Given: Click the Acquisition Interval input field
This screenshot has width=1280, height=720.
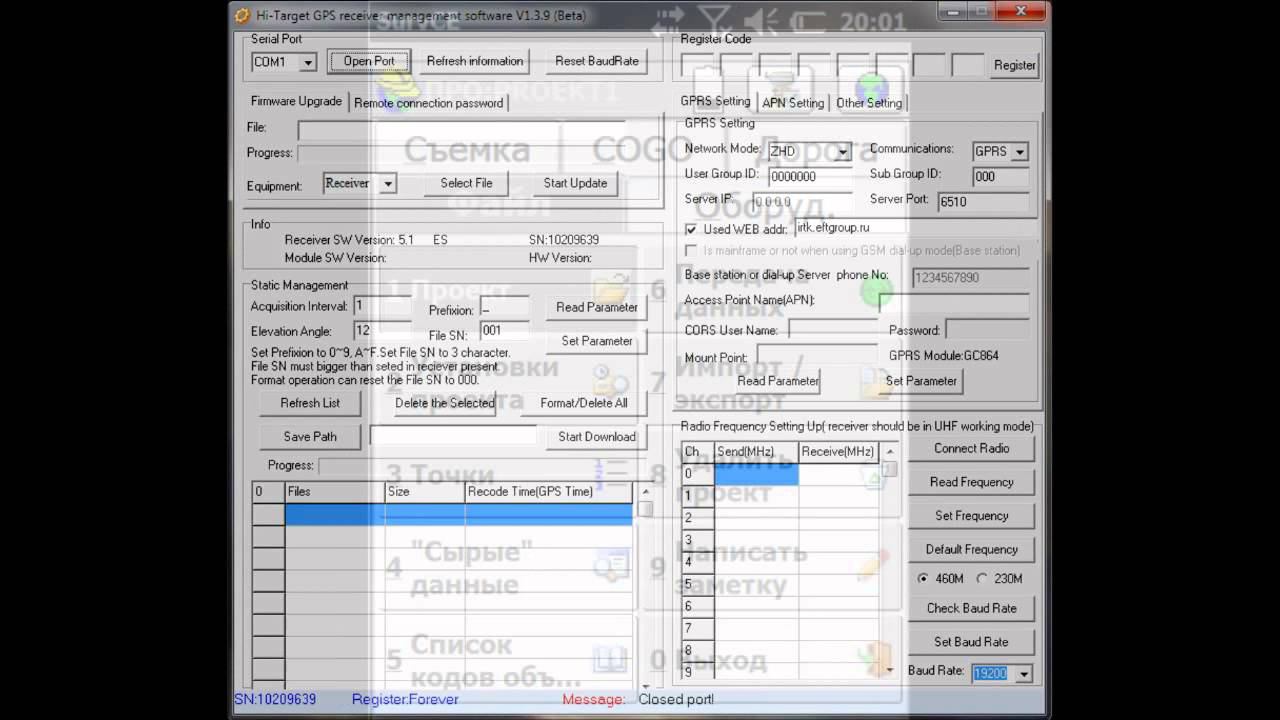Looking at the screenshot, I should (x=383, y=307).
